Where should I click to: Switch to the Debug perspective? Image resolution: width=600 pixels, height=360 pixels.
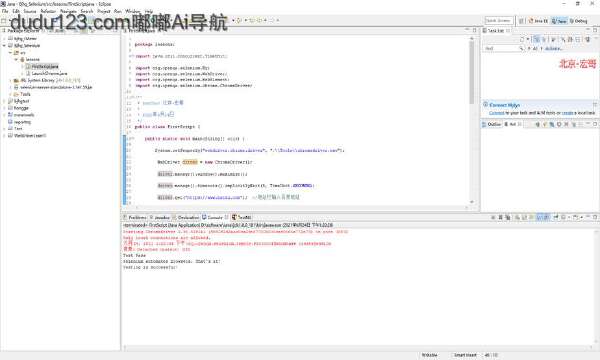578,21
